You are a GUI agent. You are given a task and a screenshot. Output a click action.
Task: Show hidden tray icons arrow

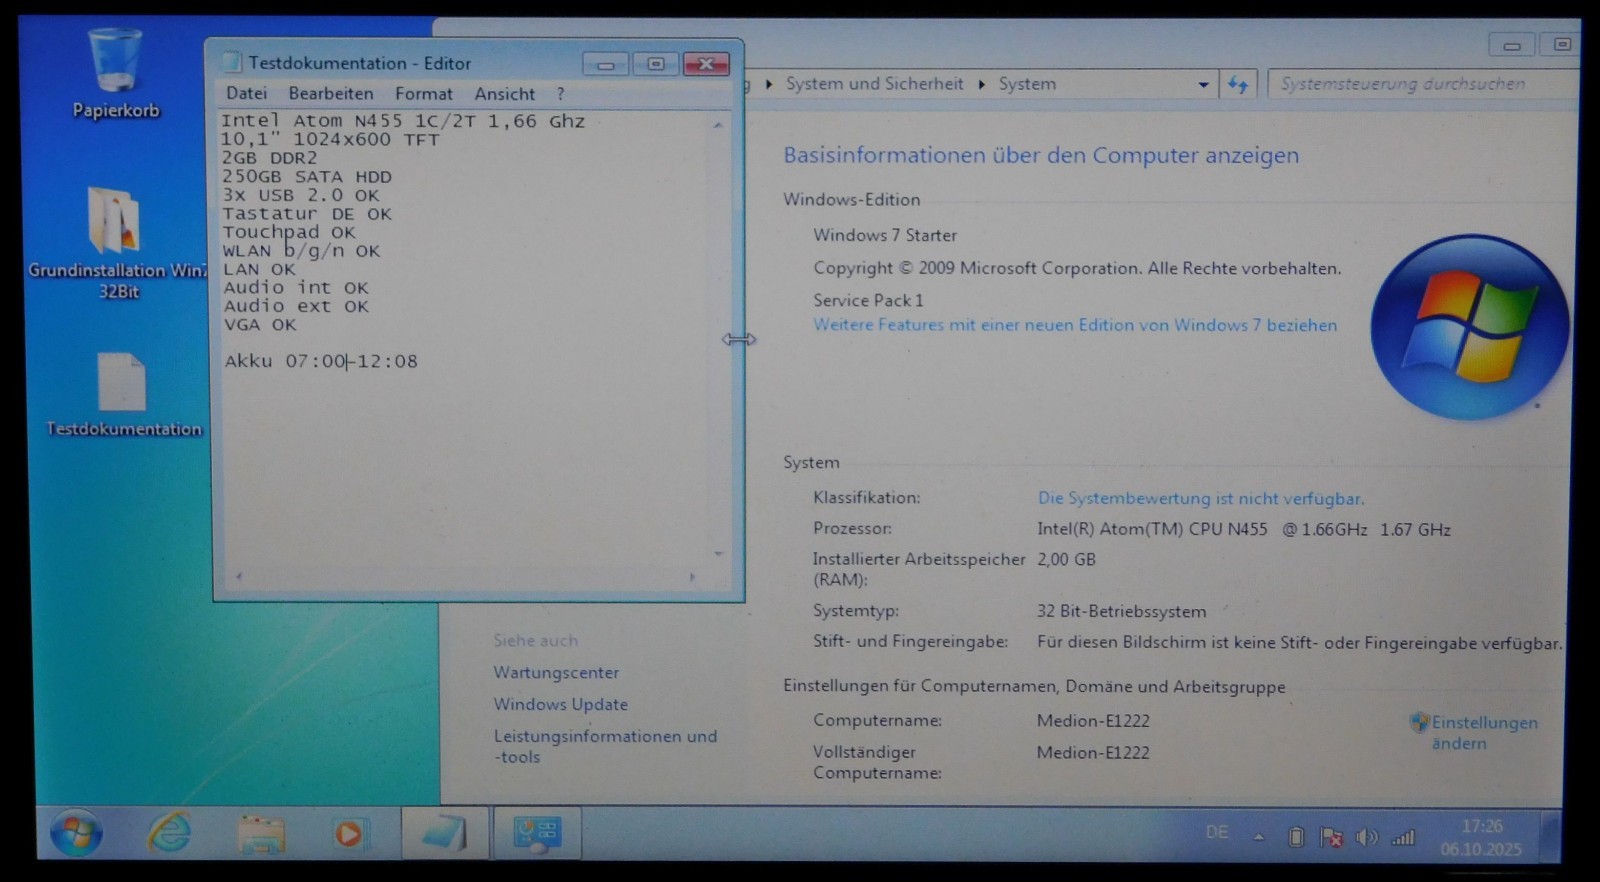(x=1259, y=837)
